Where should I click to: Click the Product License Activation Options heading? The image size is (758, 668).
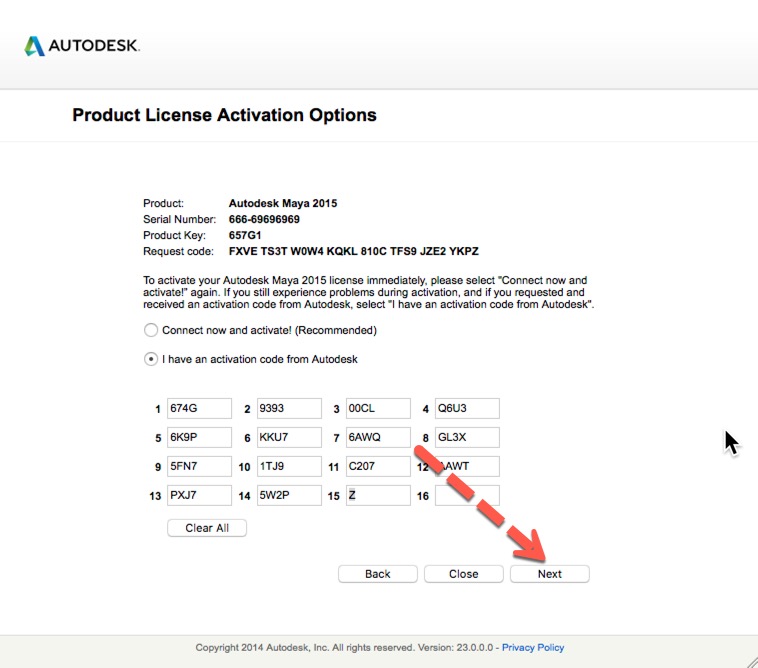click(x=224, y=115)
